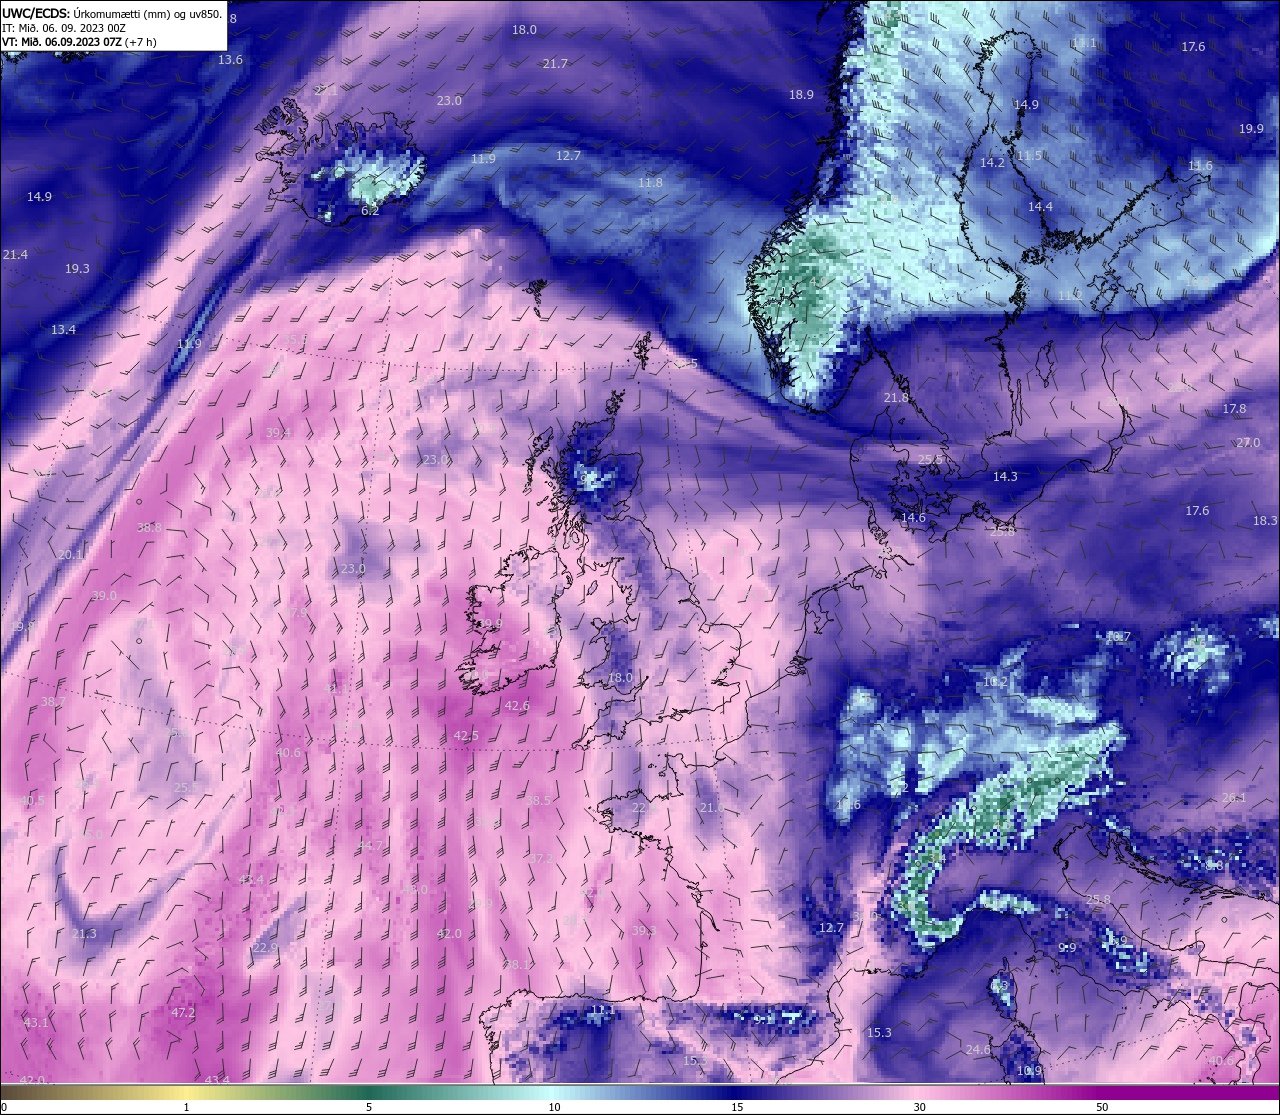The width and height of the screenshot is (1280, 1115).
Task: Click the 18.3 value label
Action: [x=1265, y=521]
